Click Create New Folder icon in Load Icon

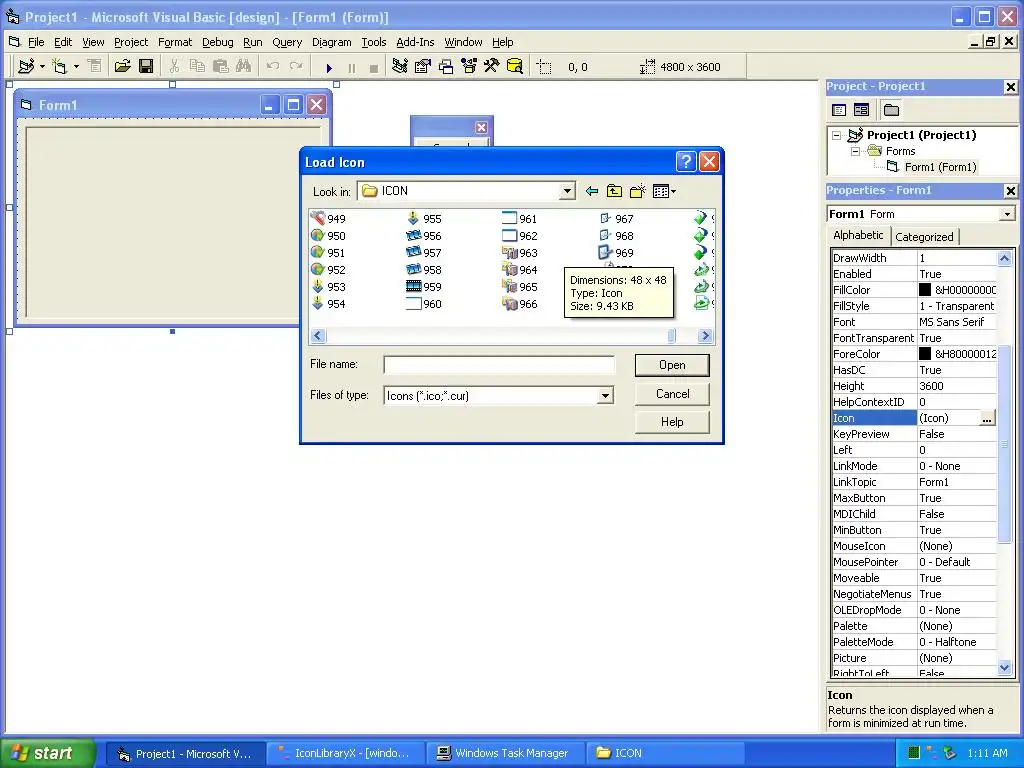click(637, 191)
